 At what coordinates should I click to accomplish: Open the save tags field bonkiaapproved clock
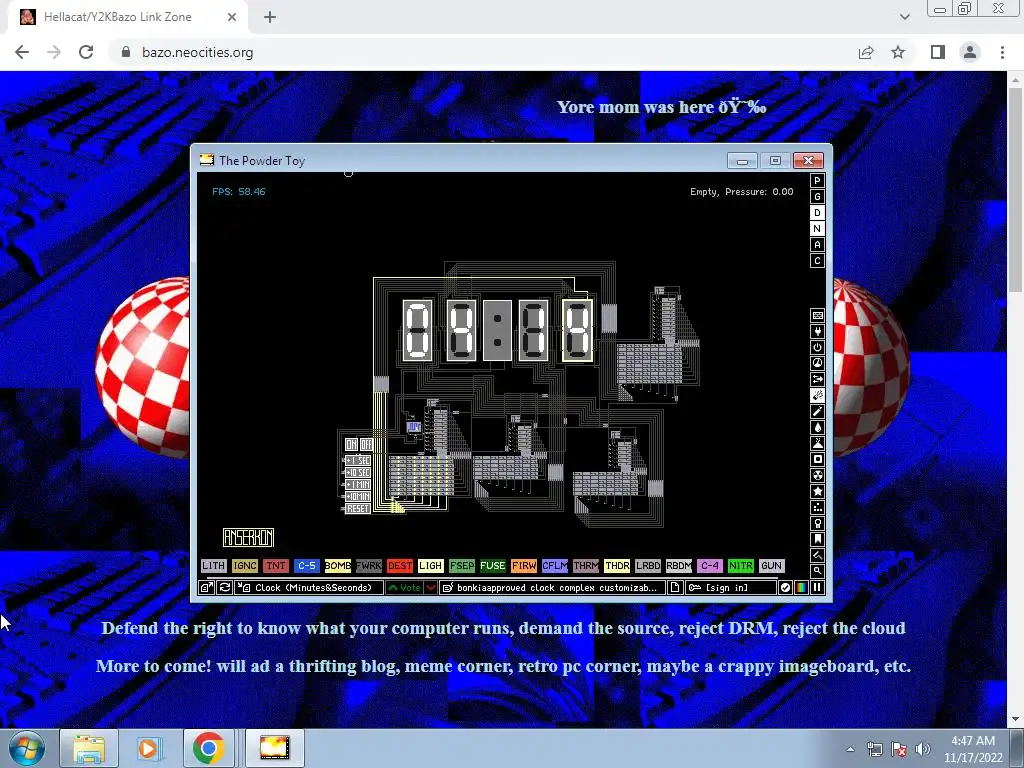tap(552, 587)
